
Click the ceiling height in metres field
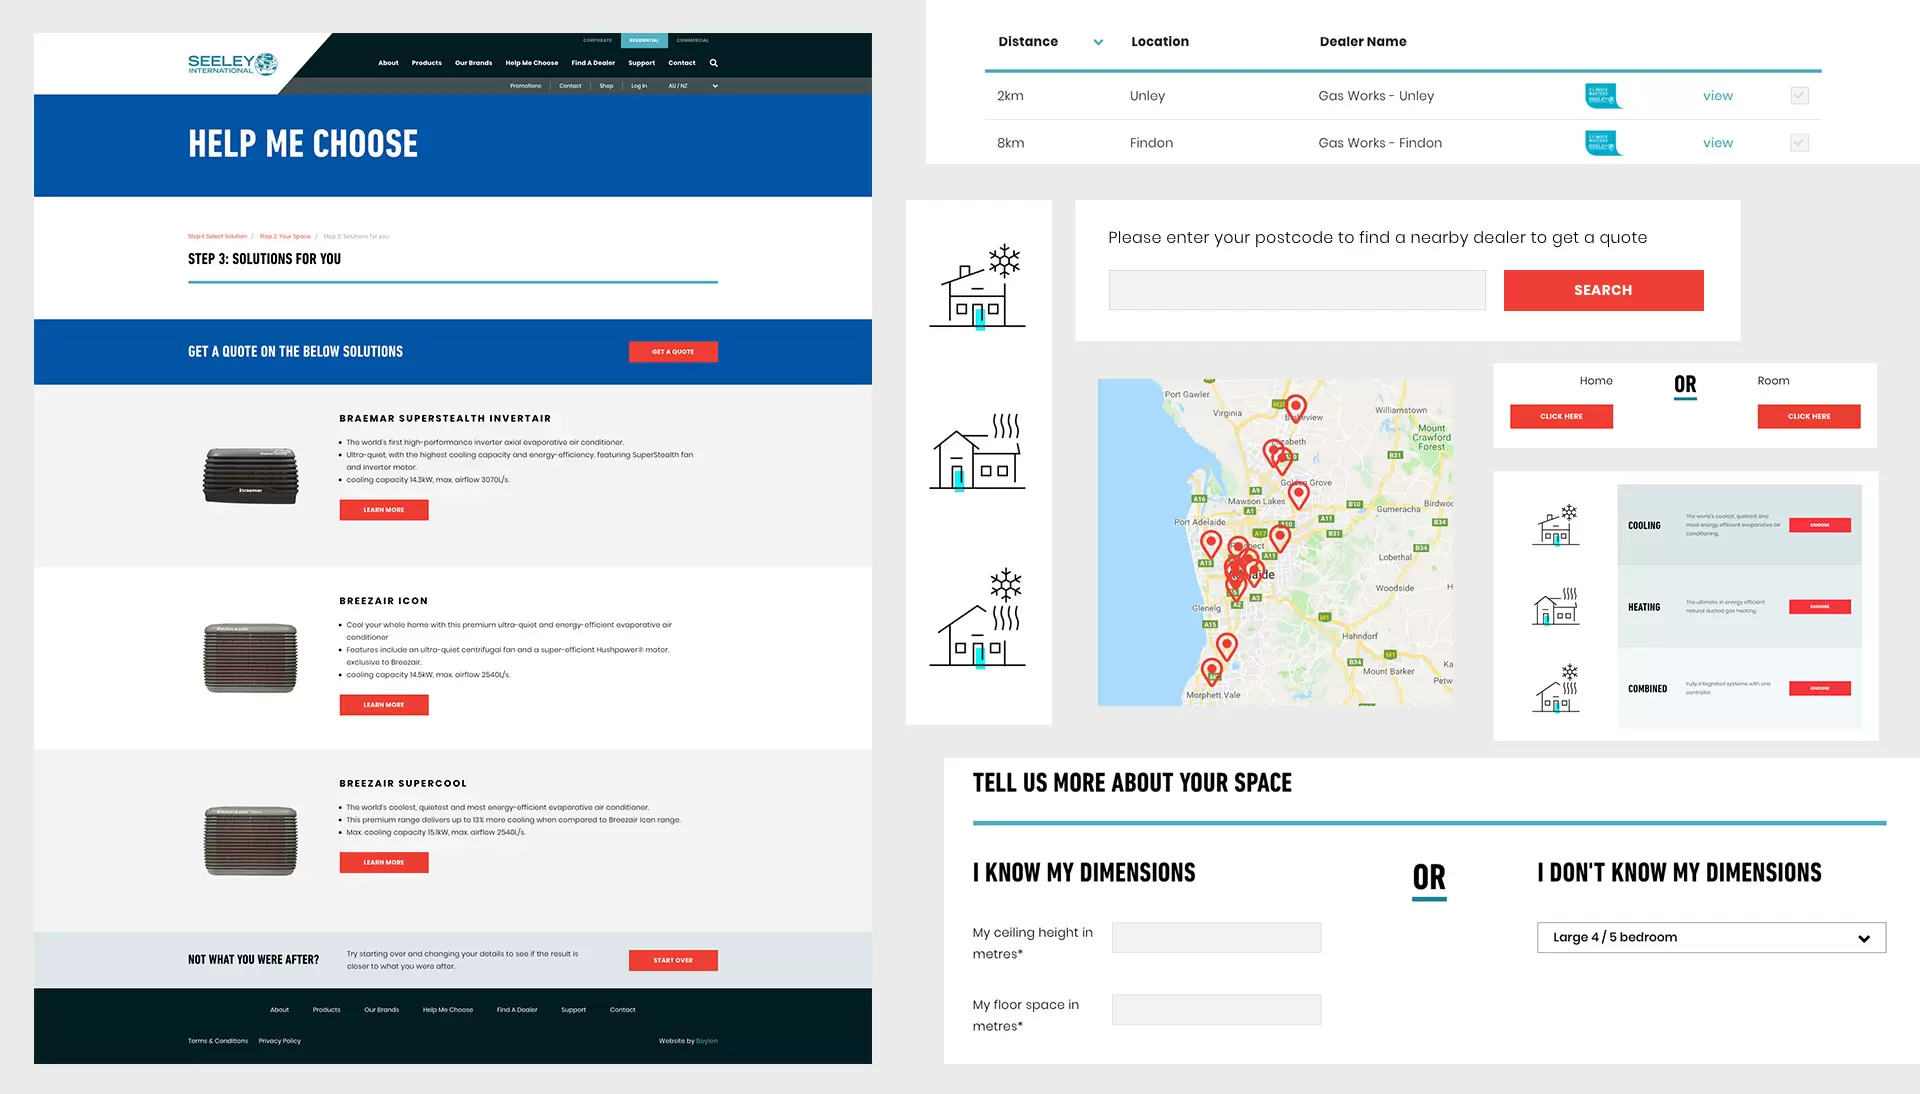(x=1216, y=937)
